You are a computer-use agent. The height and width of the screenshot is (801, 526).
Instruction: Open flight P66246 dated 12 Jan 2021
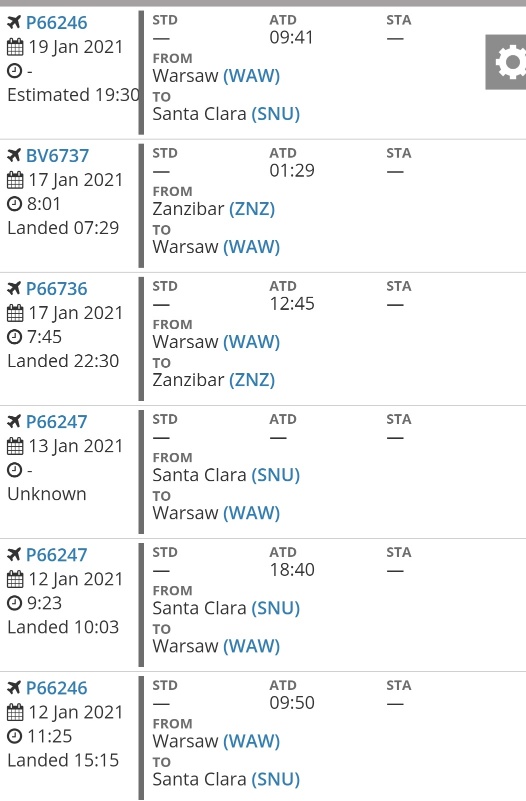click(57, 688)
